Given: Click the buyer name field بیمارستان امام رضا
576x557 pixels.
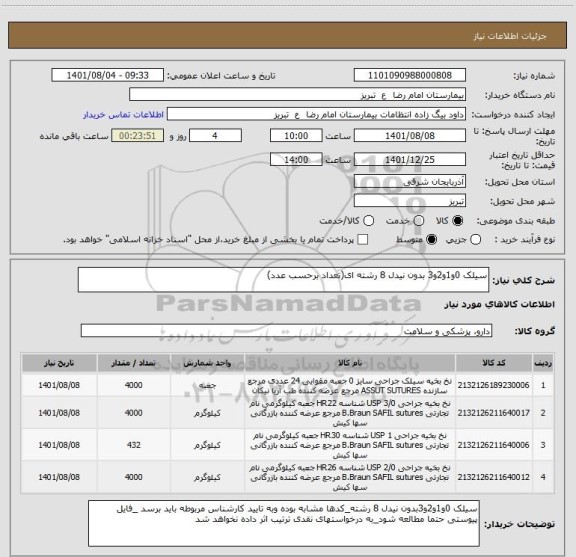Looking at the screenshot, I should coord(298,95).
